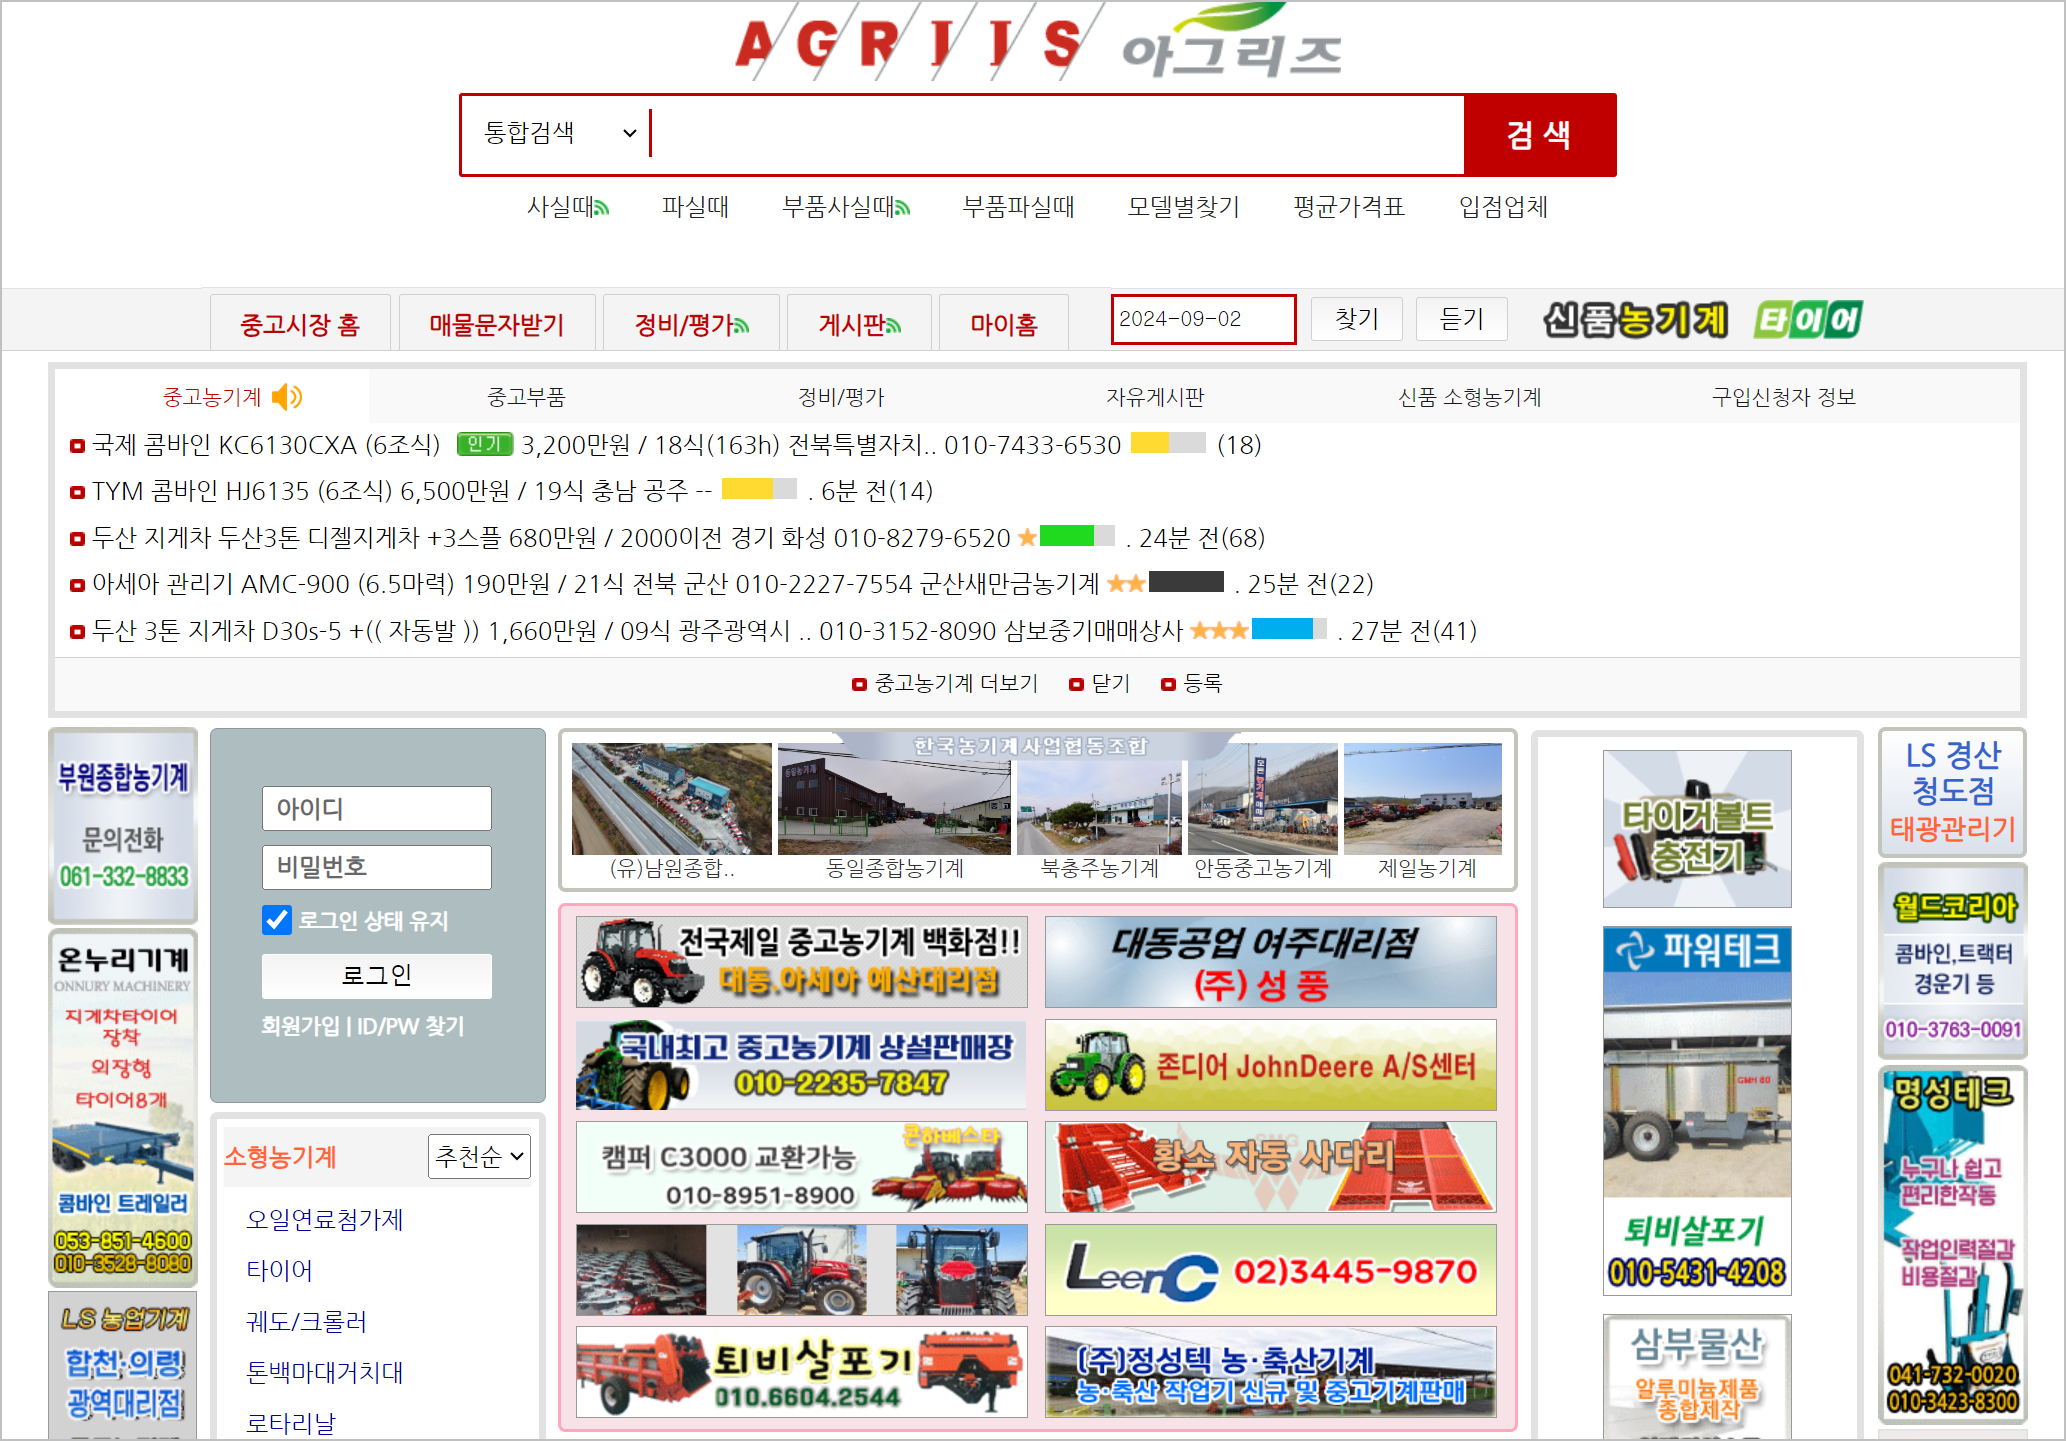Click the blue rating bar on 두산 3톤 지게차
The width and height of the screenshot is (2066, 1441).
(1282, 629)
